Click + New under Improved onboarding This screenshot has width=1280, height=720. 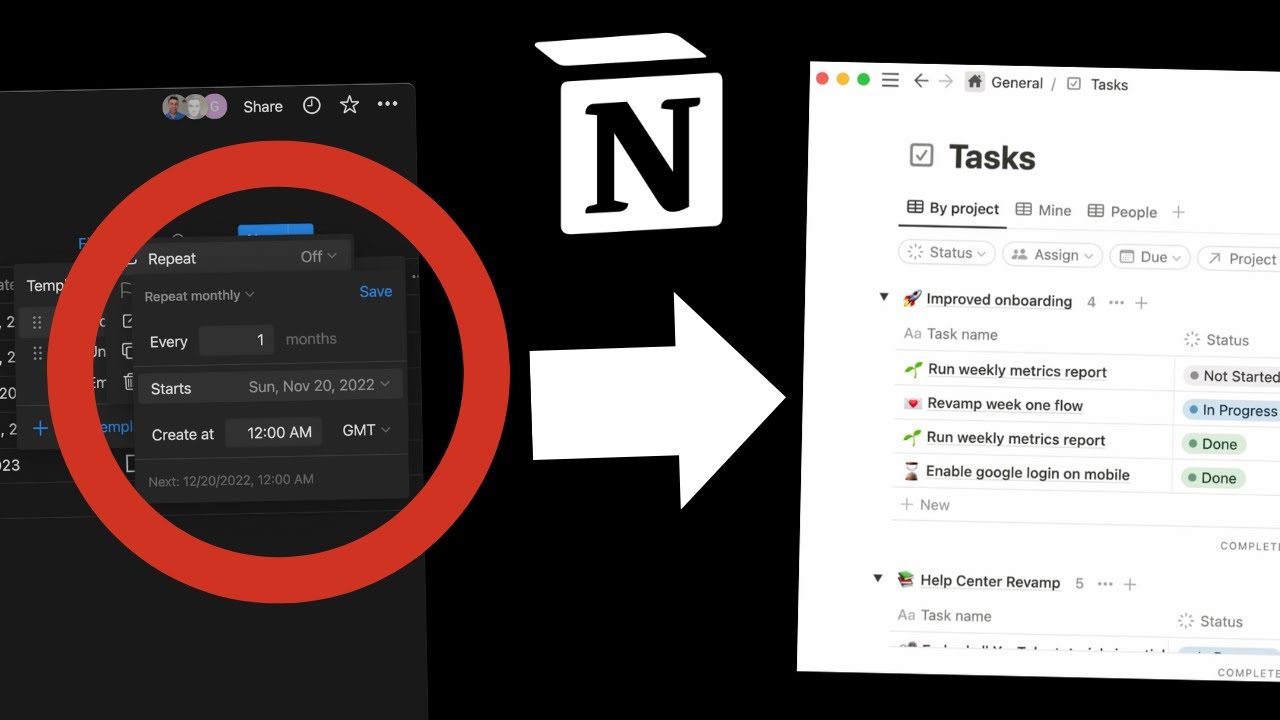pyautogui.click(x=925, y=505)
